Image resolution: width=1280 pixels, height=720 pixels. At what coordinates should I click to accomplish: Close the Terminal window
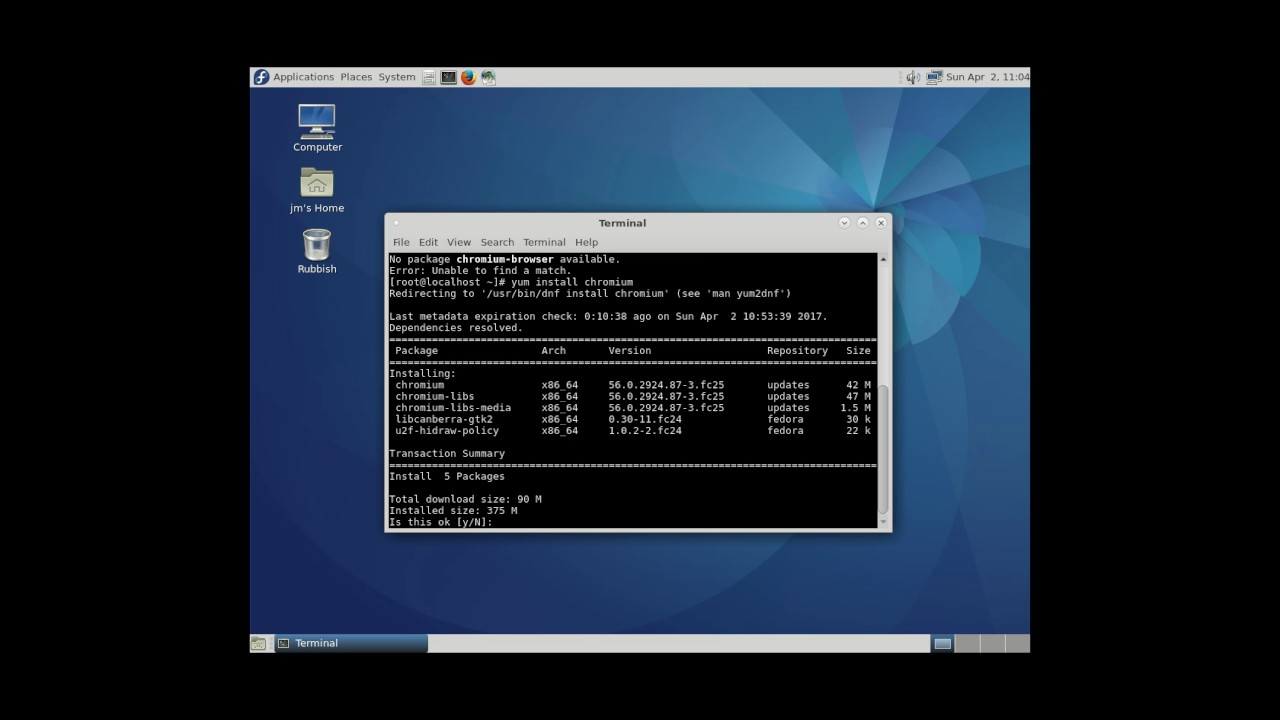tap(881, 223)
